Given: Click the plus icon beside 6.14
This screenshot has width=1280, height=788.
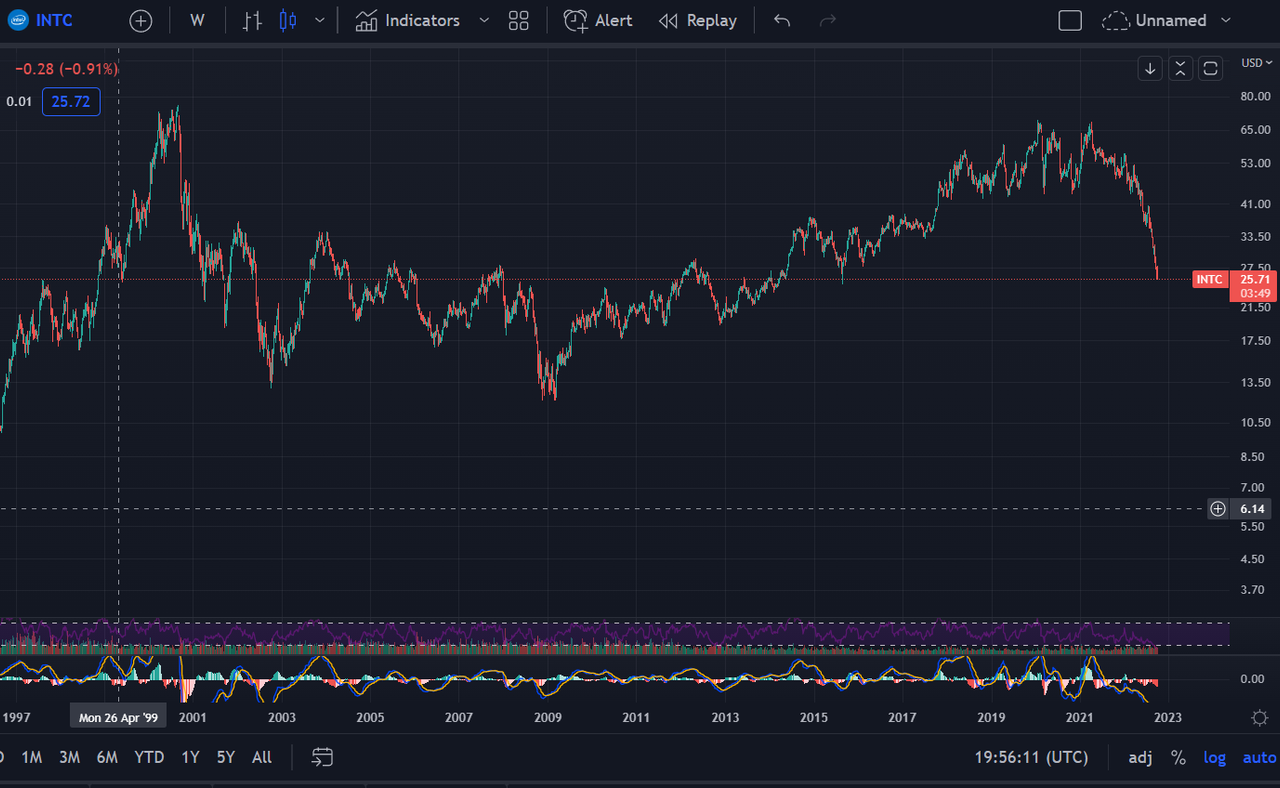Looking at the screenshot, I should coord(1218,509).
